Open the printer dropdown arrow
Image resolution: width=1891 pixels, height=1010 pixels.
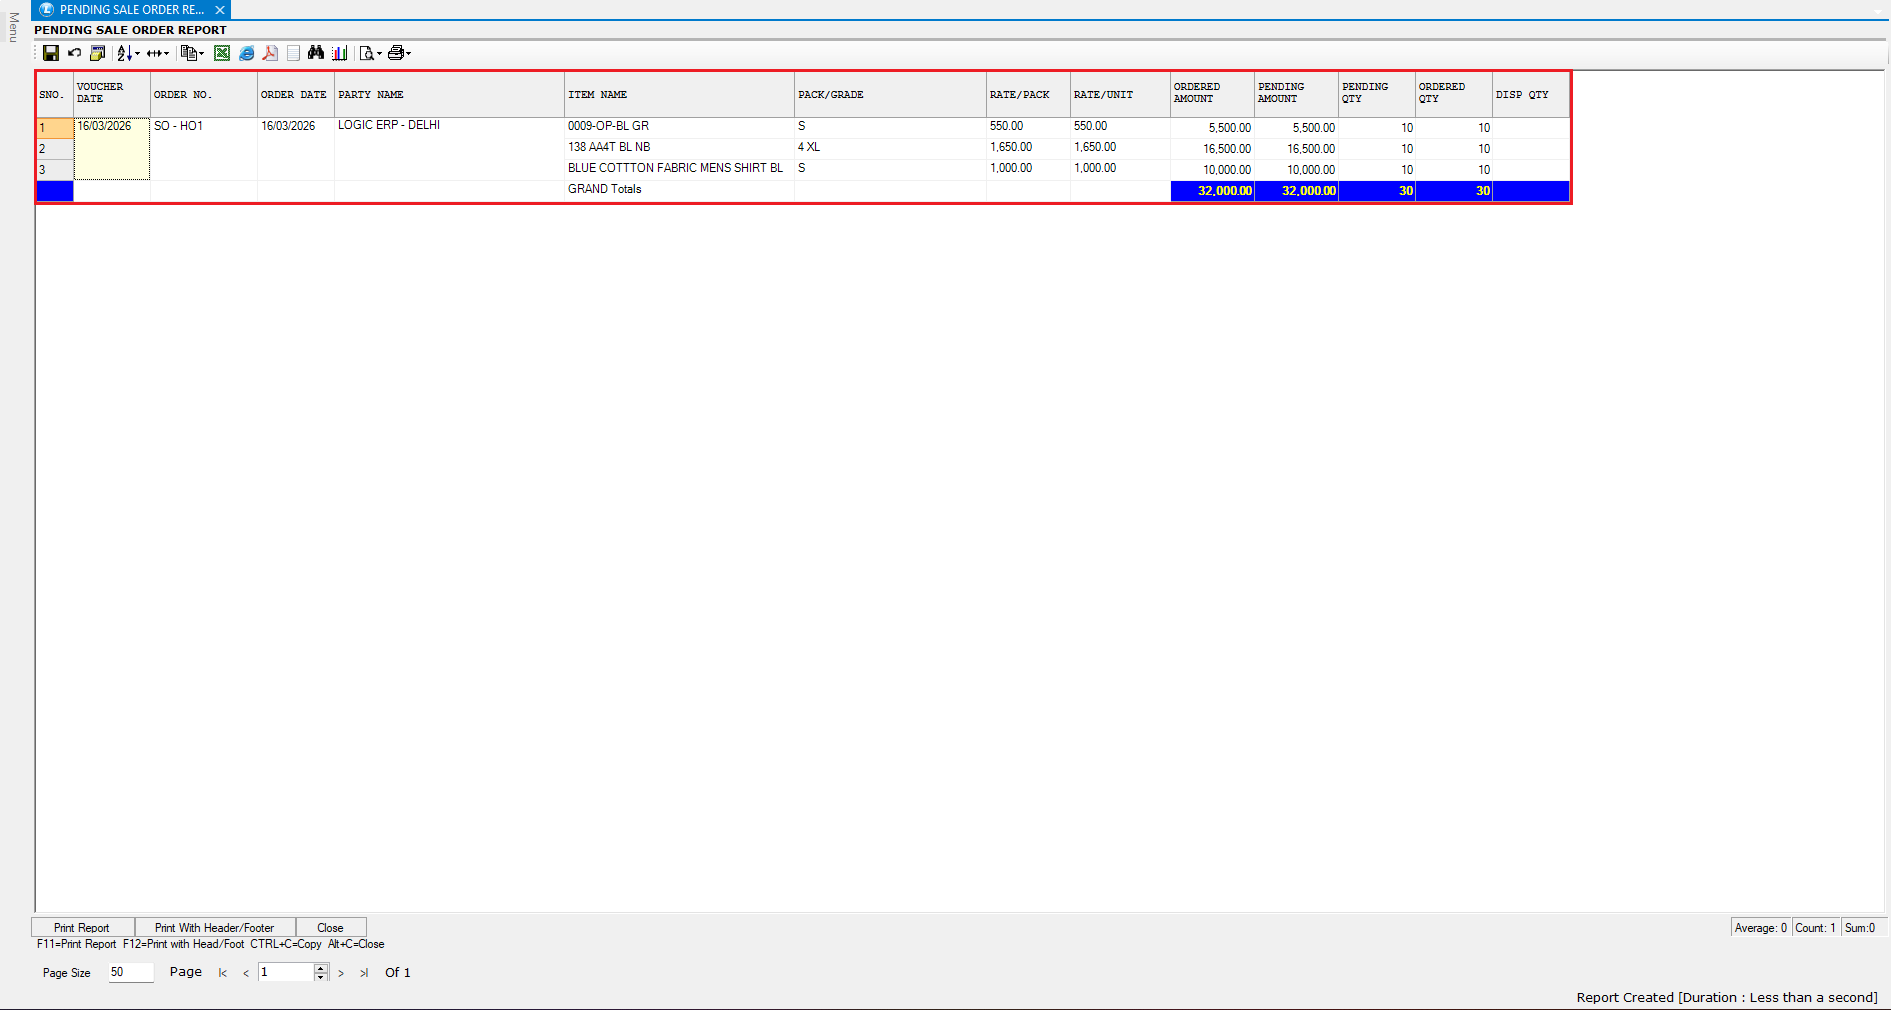408,54
